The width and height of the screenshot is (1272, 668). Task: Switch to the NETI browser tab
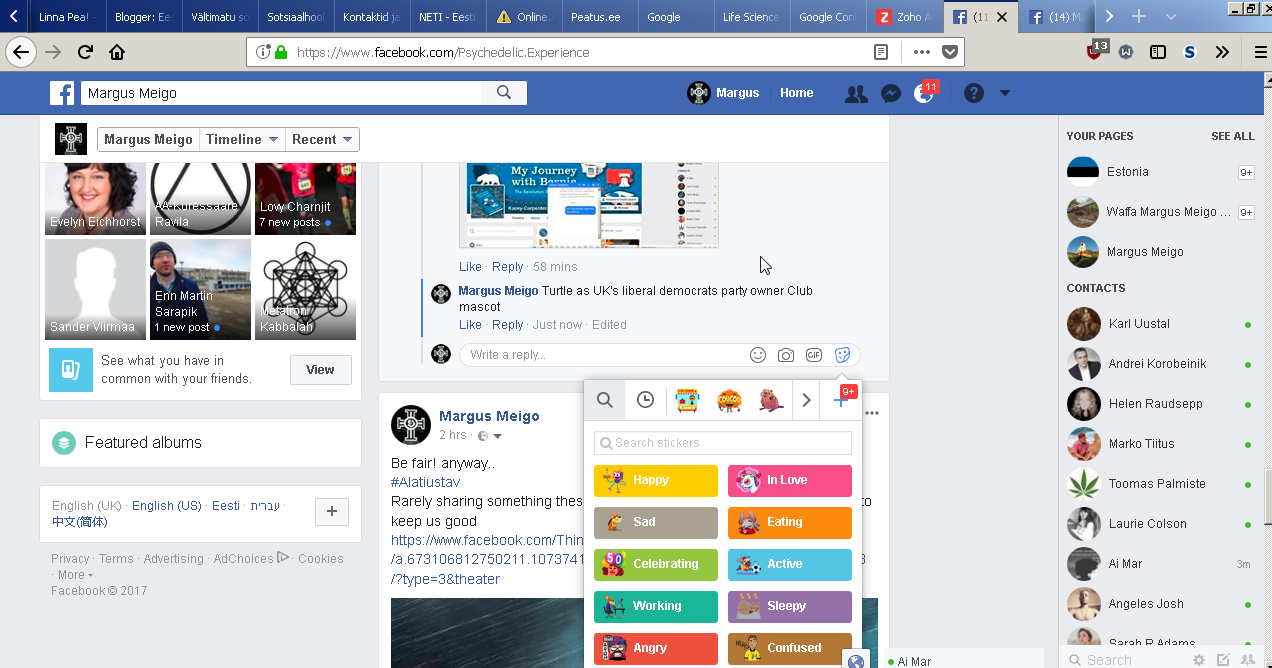[448, 17]
